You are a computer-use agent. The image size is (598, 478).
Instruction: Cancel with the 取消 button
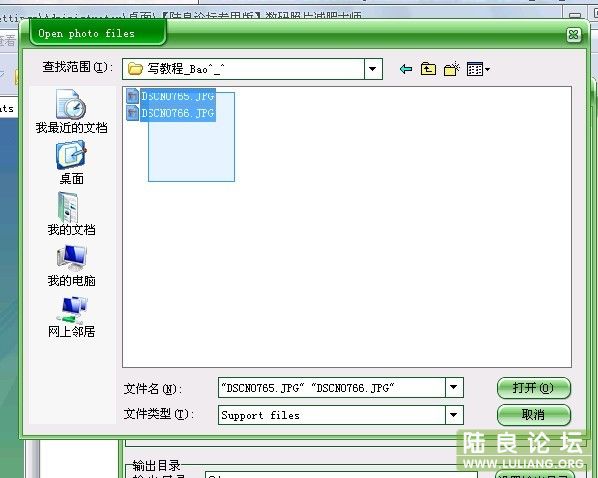(x=534, y=415)
